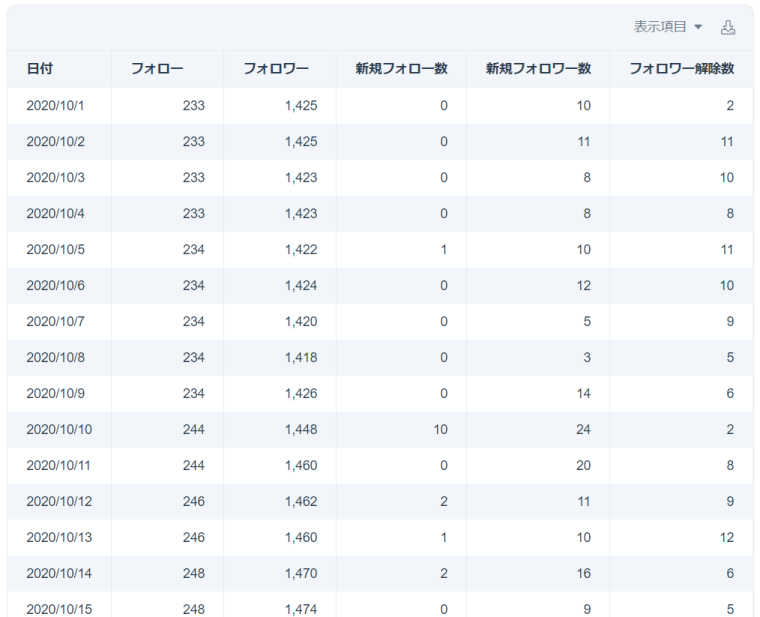Select the 2020/10/12 date cell
This screenshot has height=617, width=760.
(x=59, y=502)
